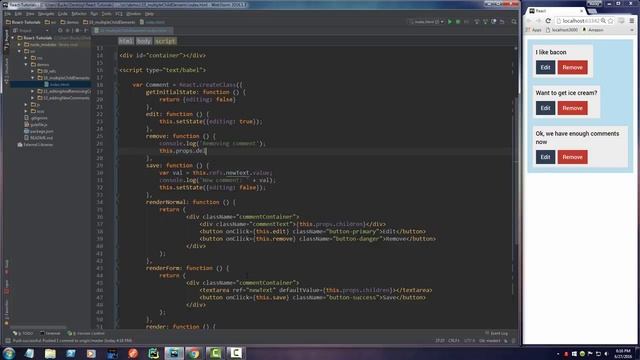Open the run configuration dropdown
This screenshot has height=360, width=640.
coord(426,22)
